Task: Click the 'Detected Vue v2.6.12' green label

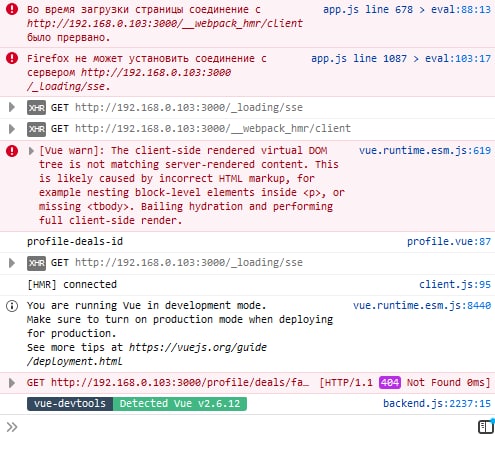Action: point(180,404)
